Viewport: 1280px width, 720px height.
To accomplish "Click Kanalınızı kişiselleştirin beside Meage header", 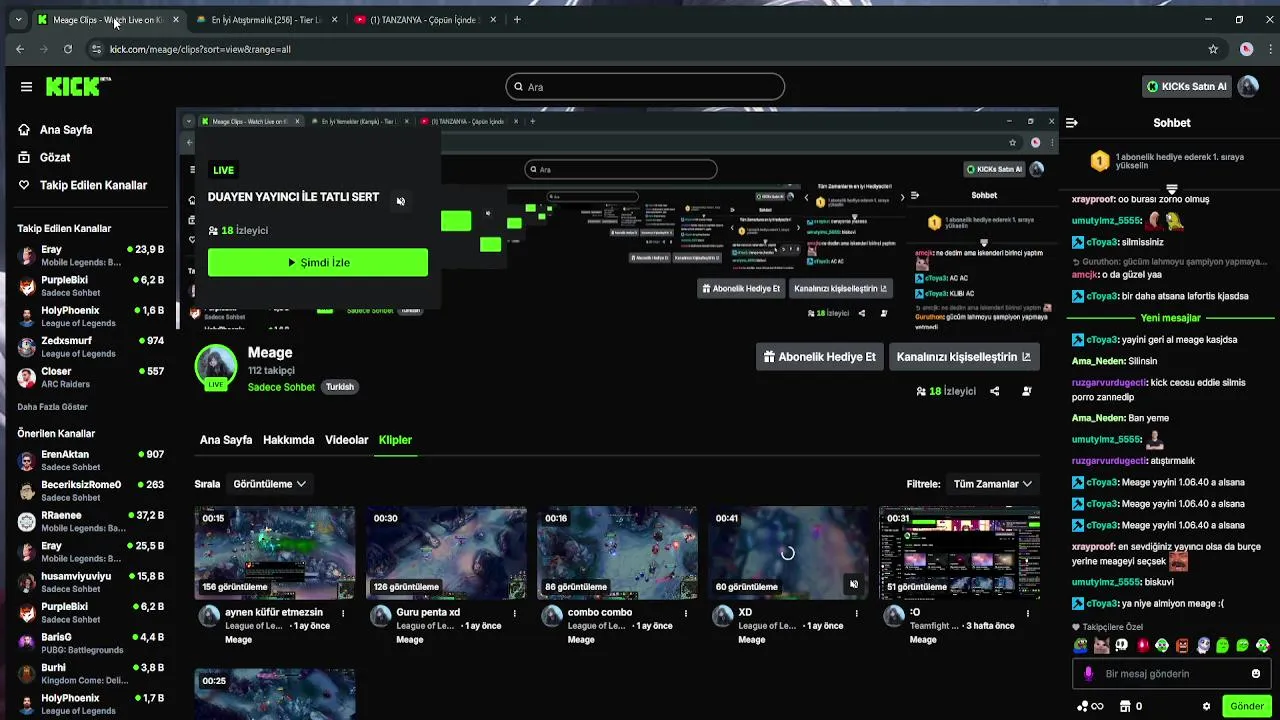I will (x=964, y=357).
